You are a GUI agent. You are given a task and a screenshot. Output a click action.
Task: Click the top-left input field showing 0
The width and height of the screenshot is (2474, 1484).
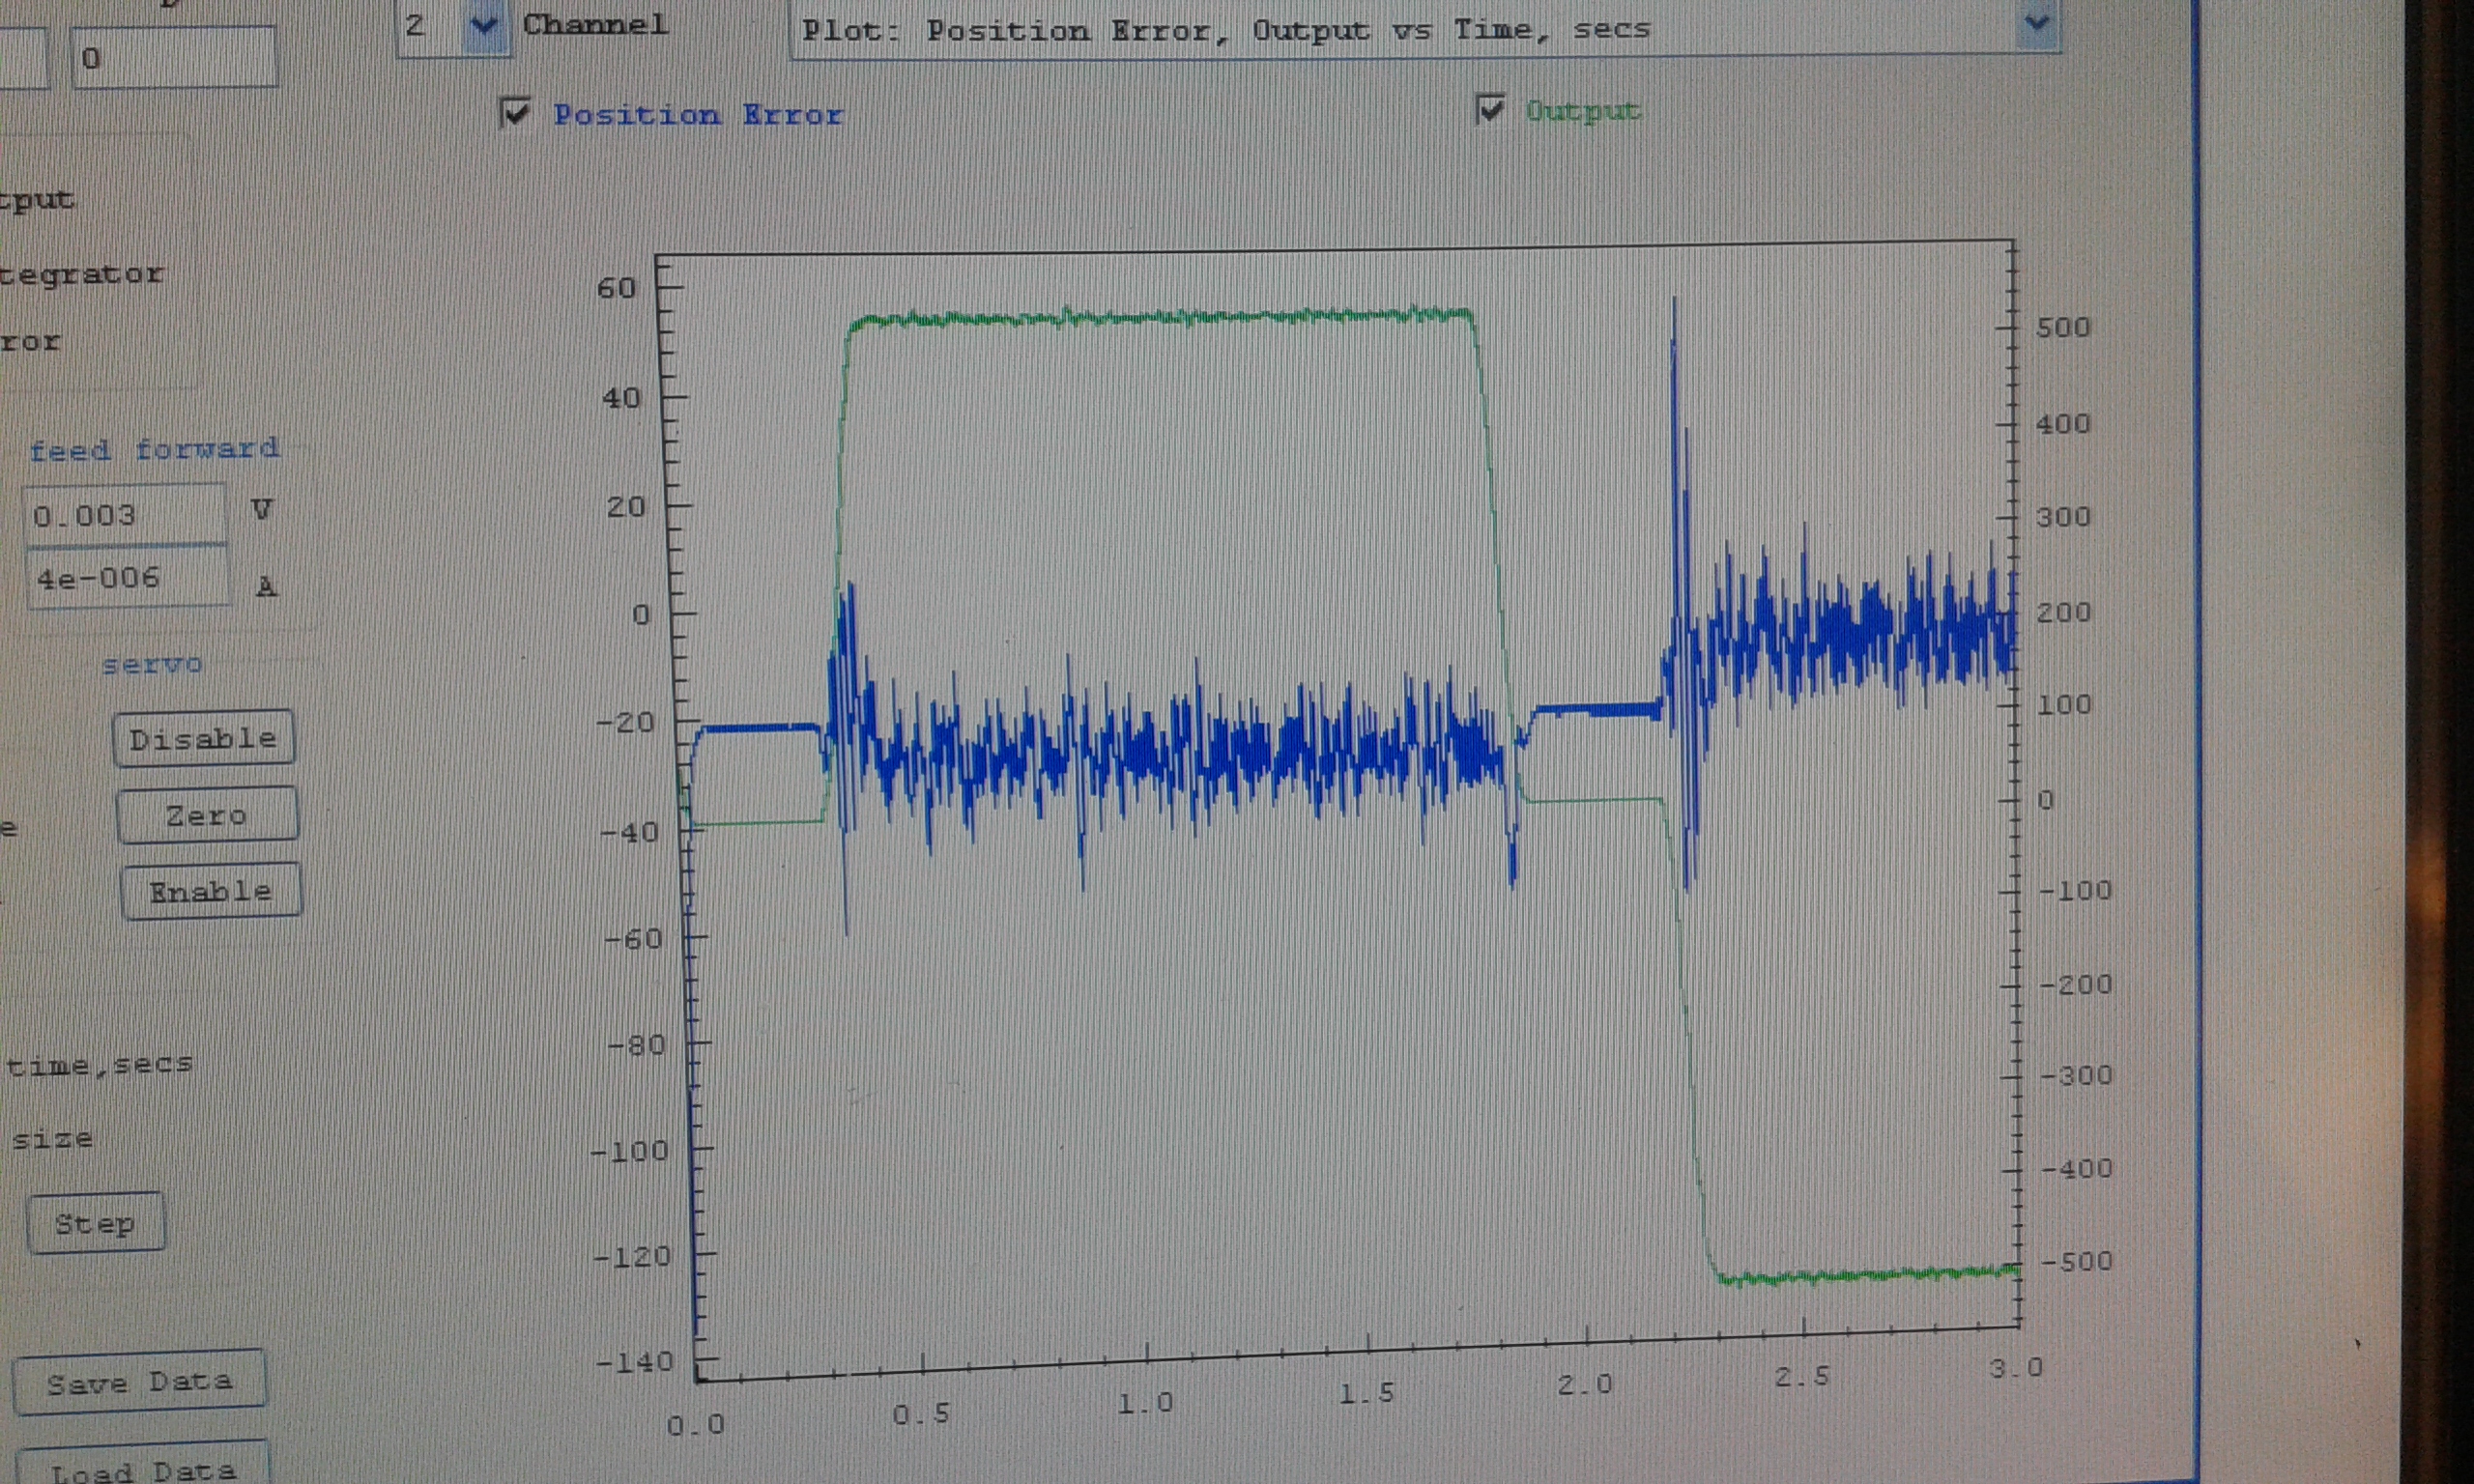[x=173, y=59]
